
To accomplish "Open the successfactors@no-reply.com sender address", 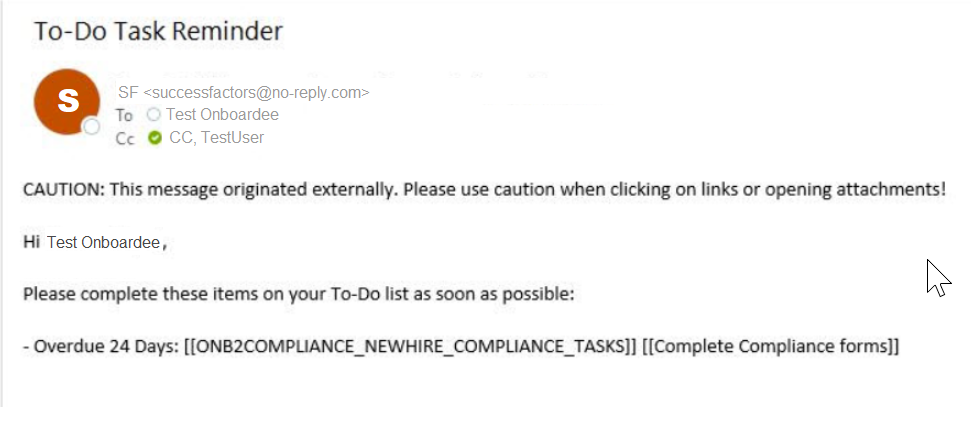I will pyautogui.click(x=256, y=92).
